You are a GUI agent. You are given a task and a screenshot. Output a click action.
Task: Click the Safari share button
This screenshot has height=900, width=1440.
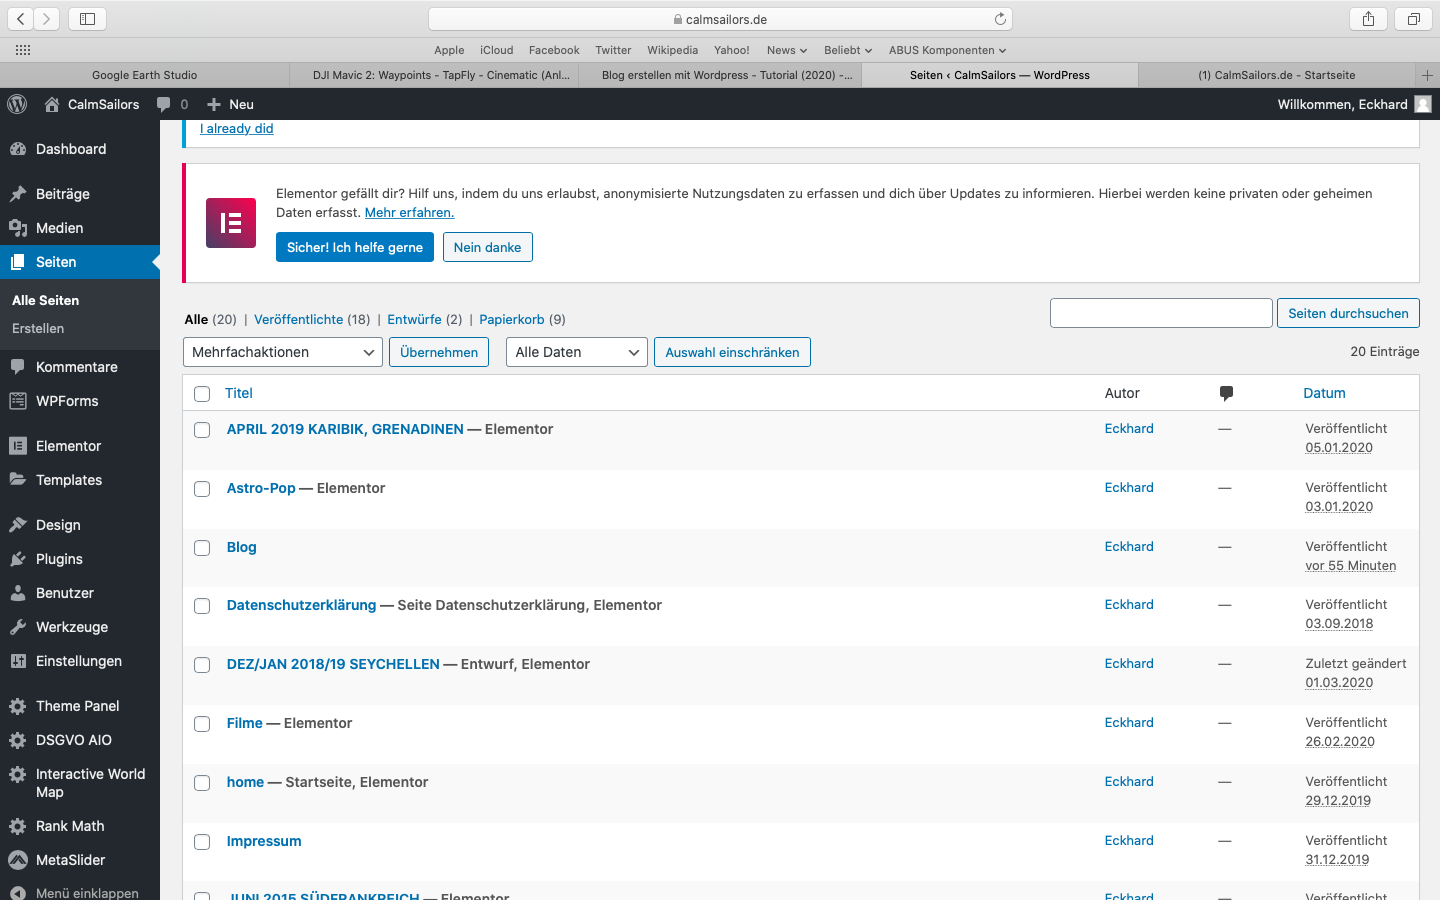[1368, 19]
